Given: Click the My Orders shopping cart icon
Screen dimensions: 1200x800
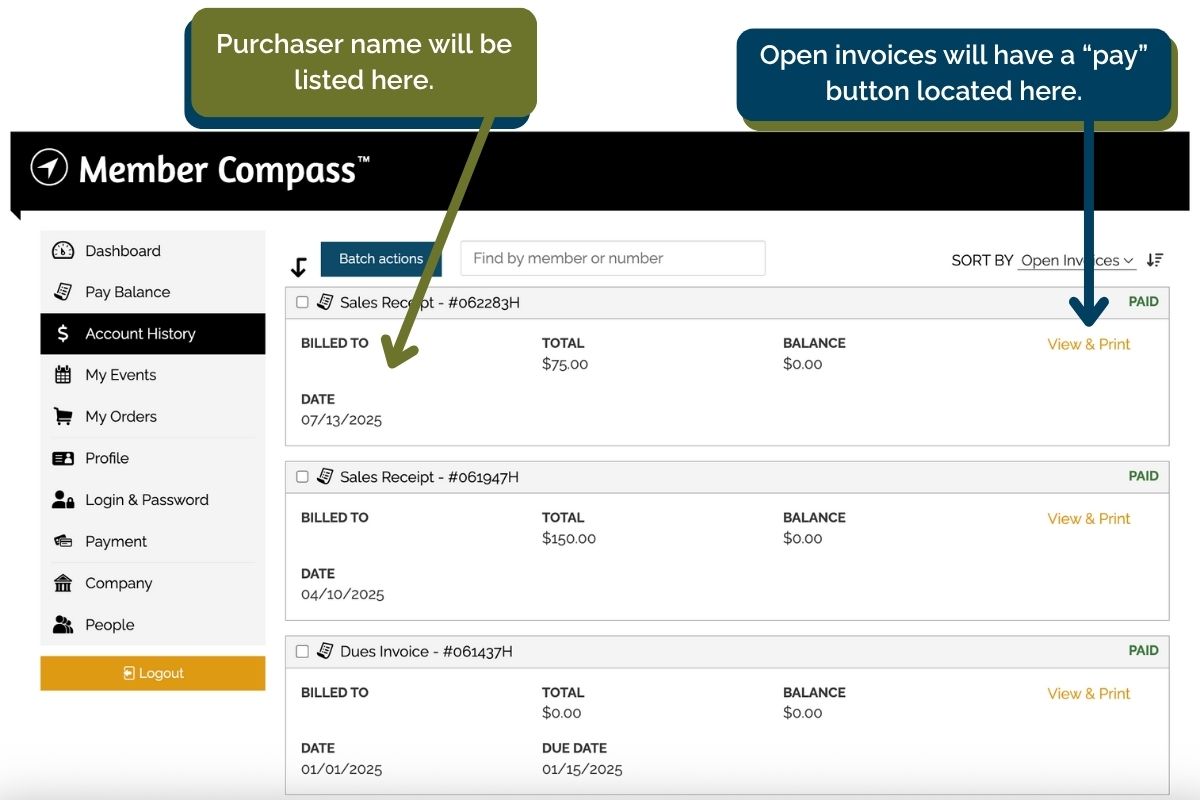Looking at the screenshot, I should click(63, 417).
